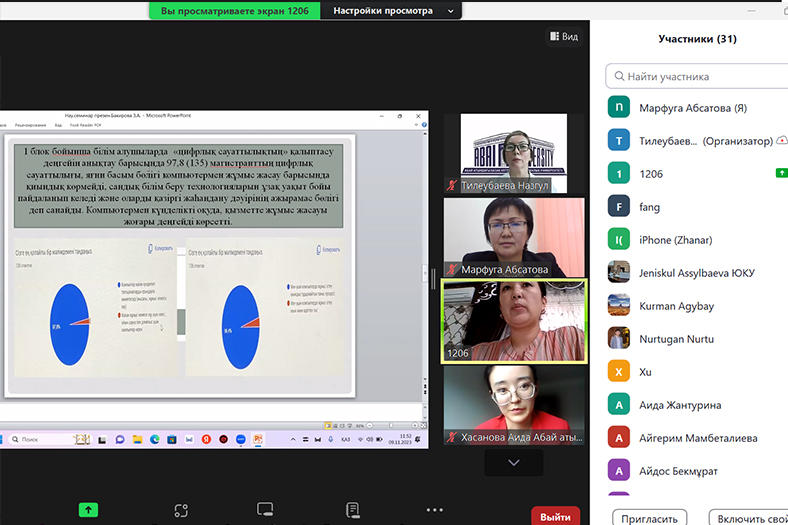Expand more video thumbnails with down chevron
The image size is (788, 525).
514,463
